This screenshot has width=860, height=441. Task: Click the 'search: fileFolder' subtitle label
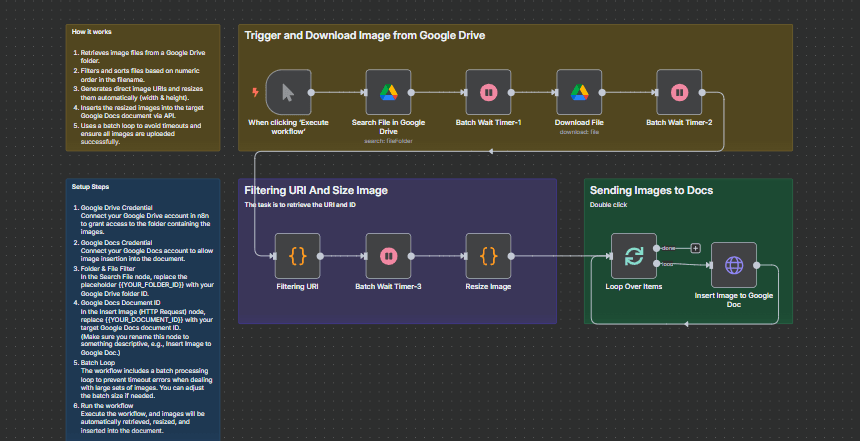click(388, 141)
